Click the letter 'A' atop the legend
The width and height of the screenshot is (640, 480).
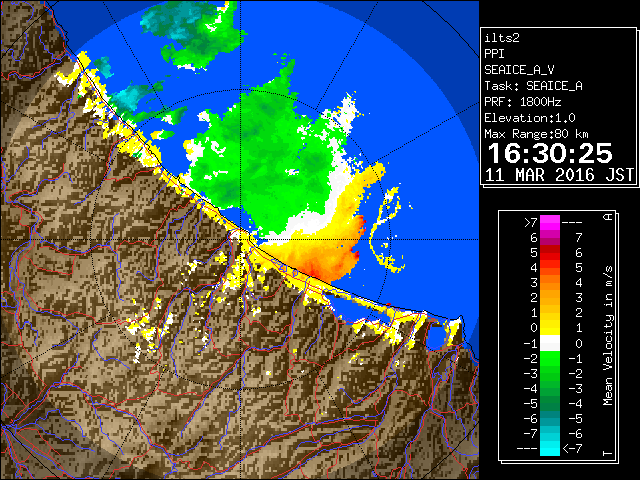pyautogui.click(x=608, y=217)
